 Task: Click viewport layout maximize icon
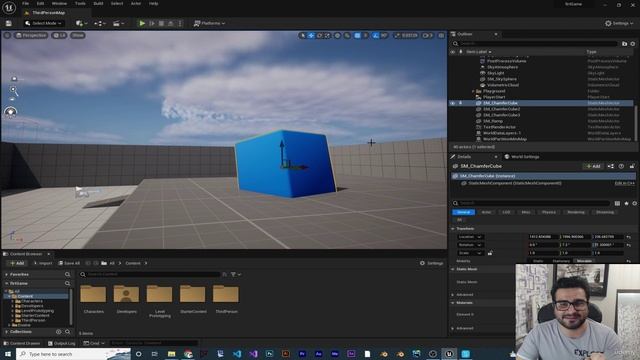441,36
